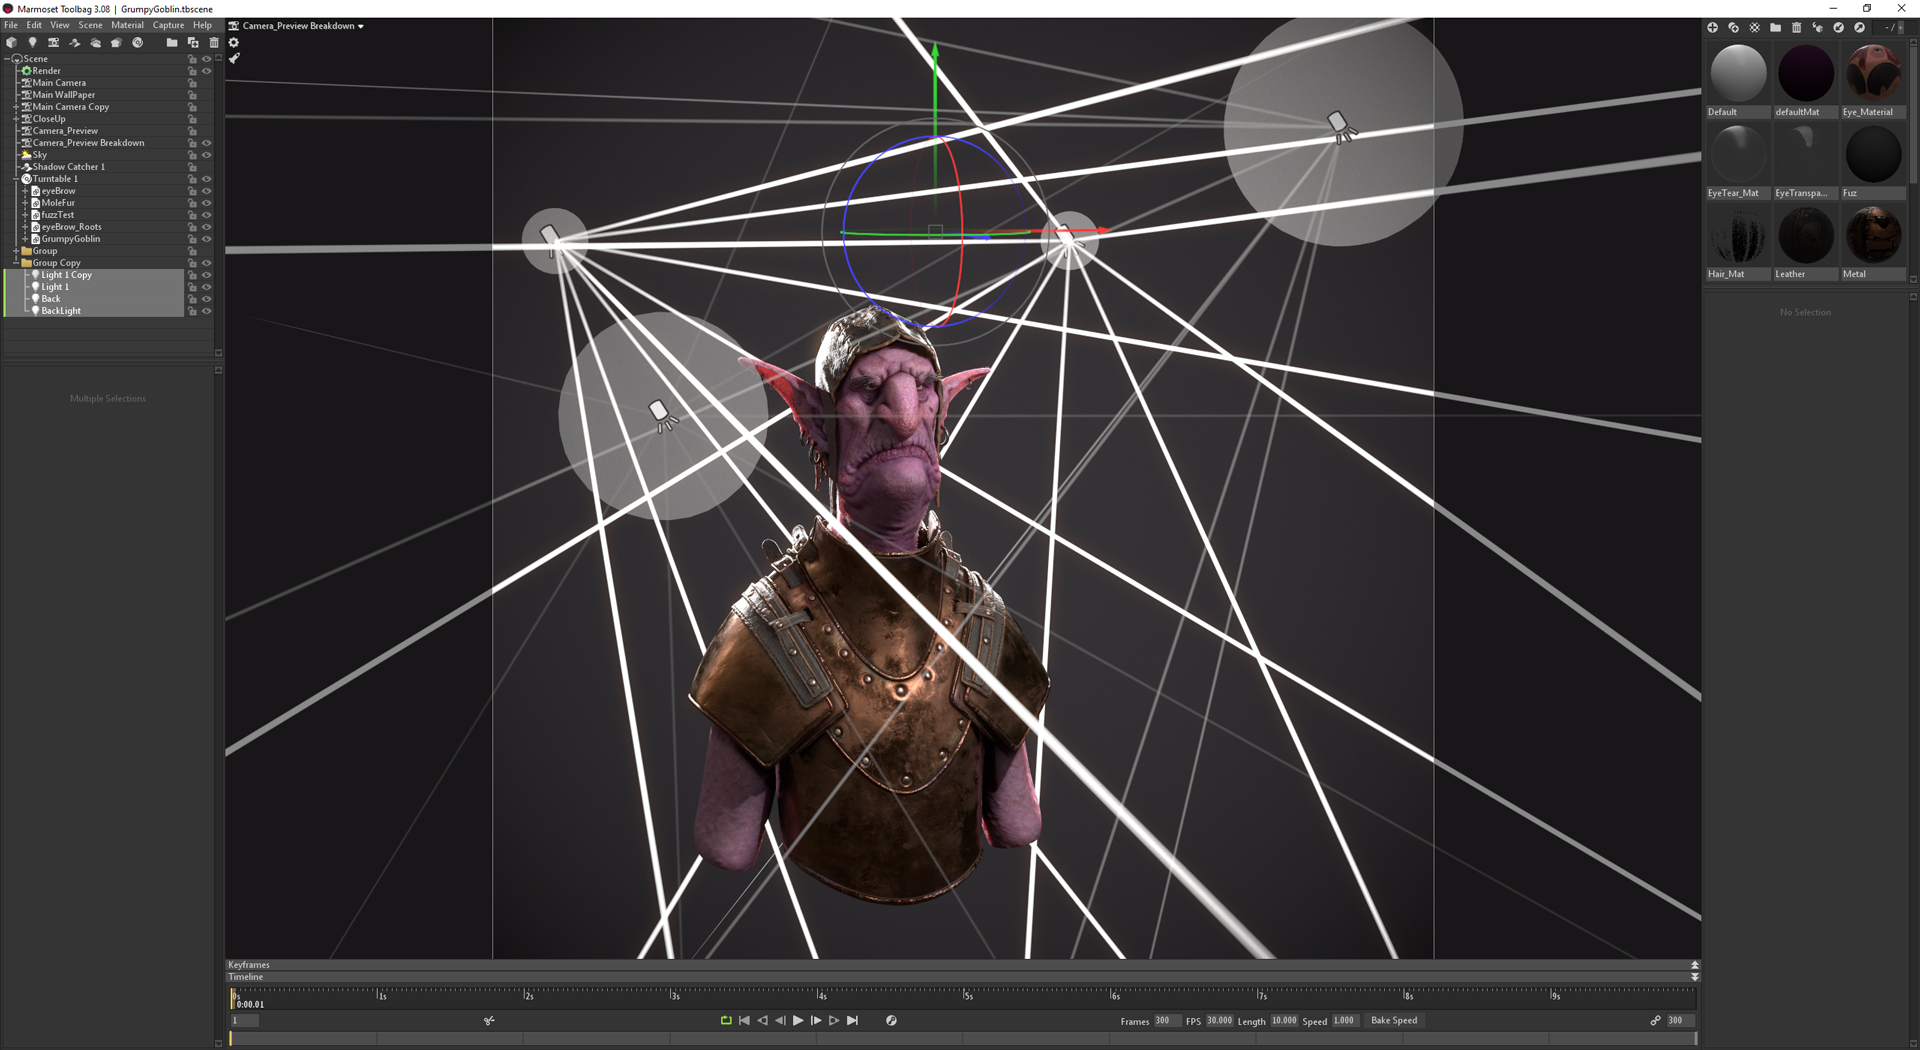Duplicate material icon in material panel
Image resolution: width=1920 pixels, height=1050 pixels.
coord(1734,28)
